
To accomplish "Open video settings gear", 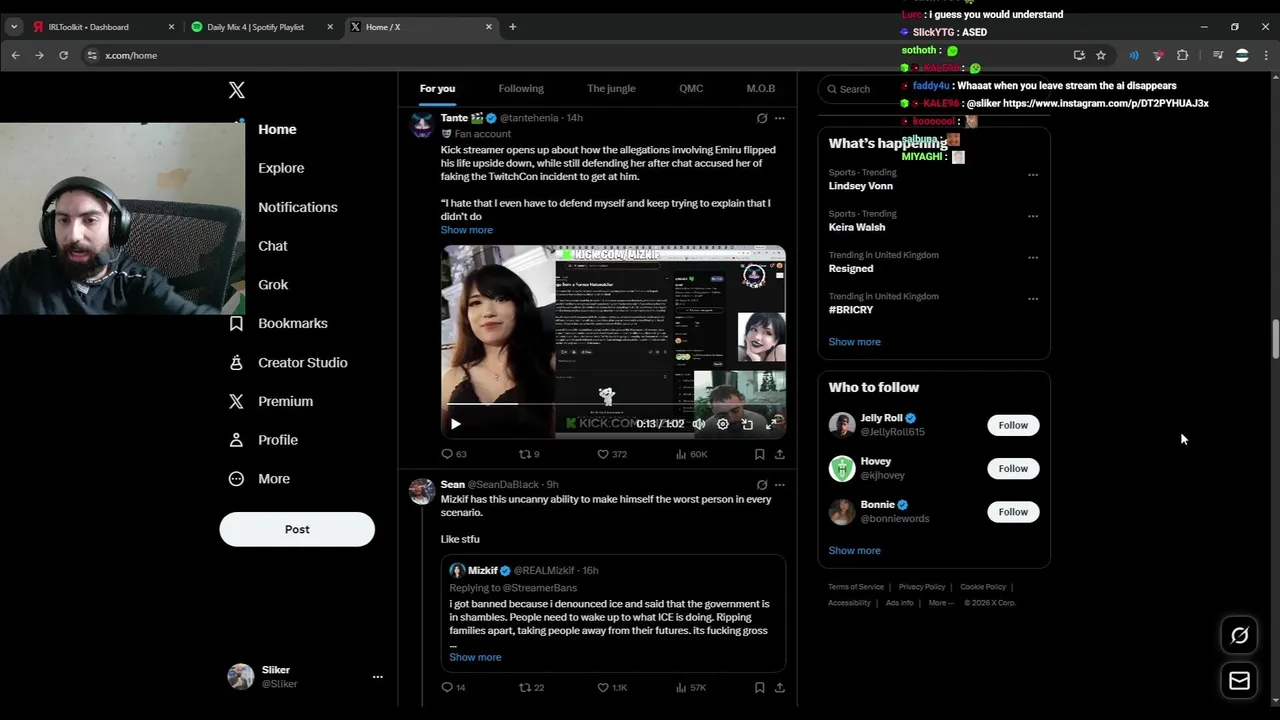I will 723,424.
